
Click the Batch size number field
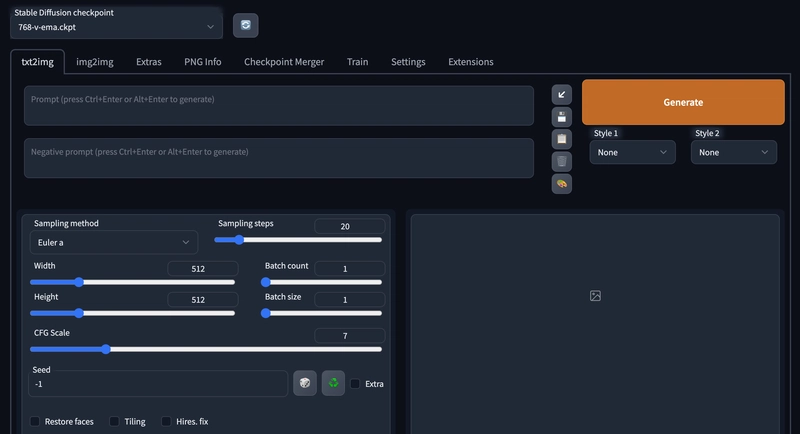click(x=349, y=299)
